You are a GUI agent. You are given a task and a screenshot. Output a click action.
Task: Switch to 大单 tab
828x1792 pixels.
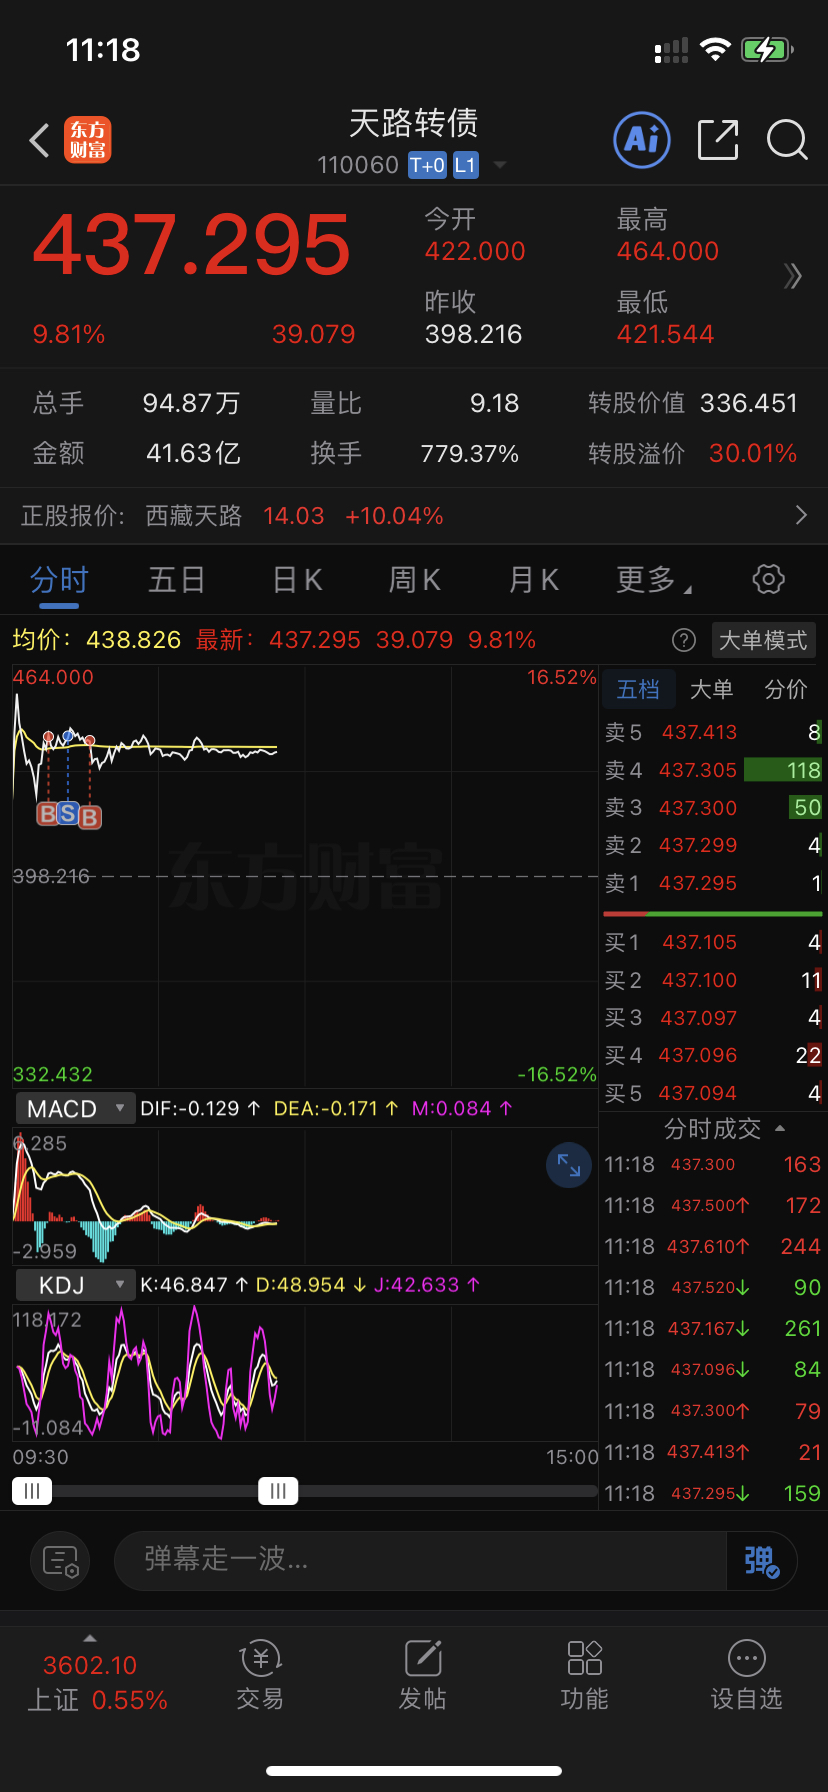coord(712,689)
